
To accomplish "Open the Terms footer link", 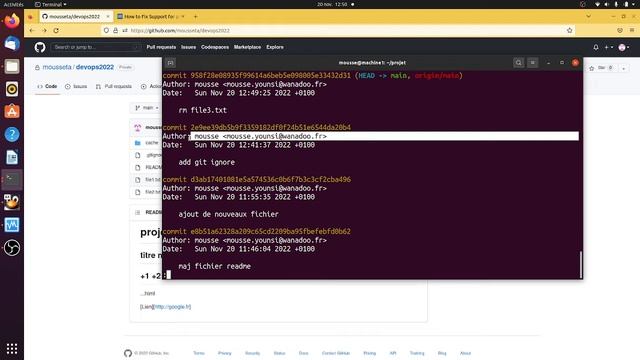I will [x=199, y=353].
